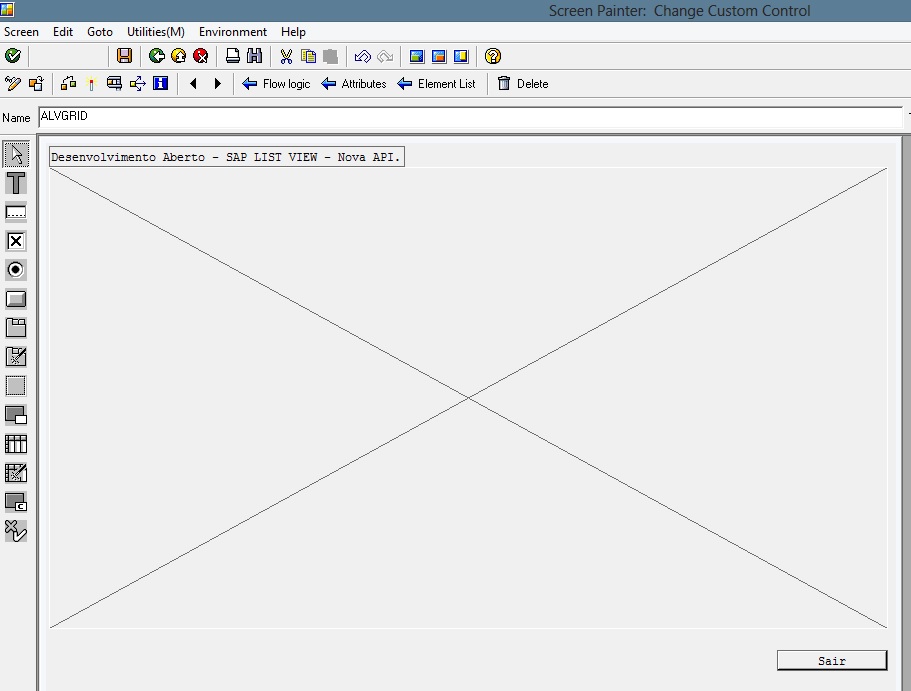Select the Checkbox element tool
911x691 pixels.
[16, 241]
